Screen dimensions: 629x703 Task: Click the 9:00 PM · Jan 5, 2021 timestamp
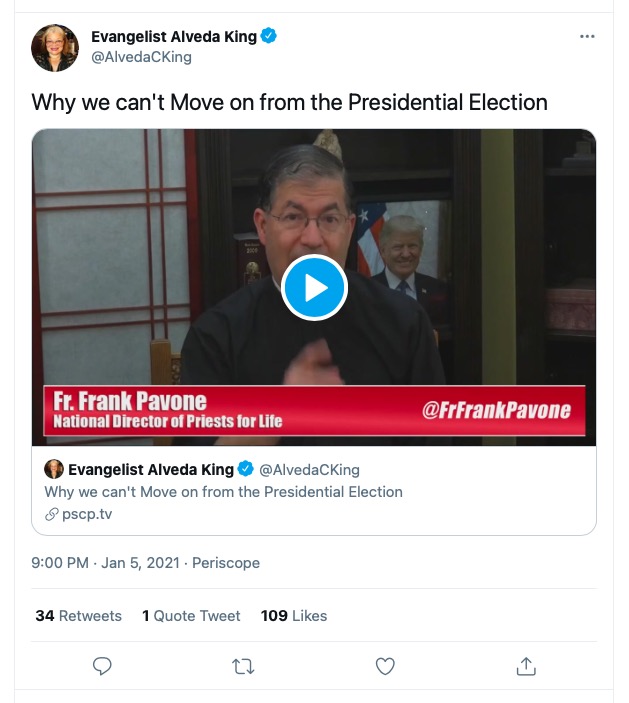[105, 563]
